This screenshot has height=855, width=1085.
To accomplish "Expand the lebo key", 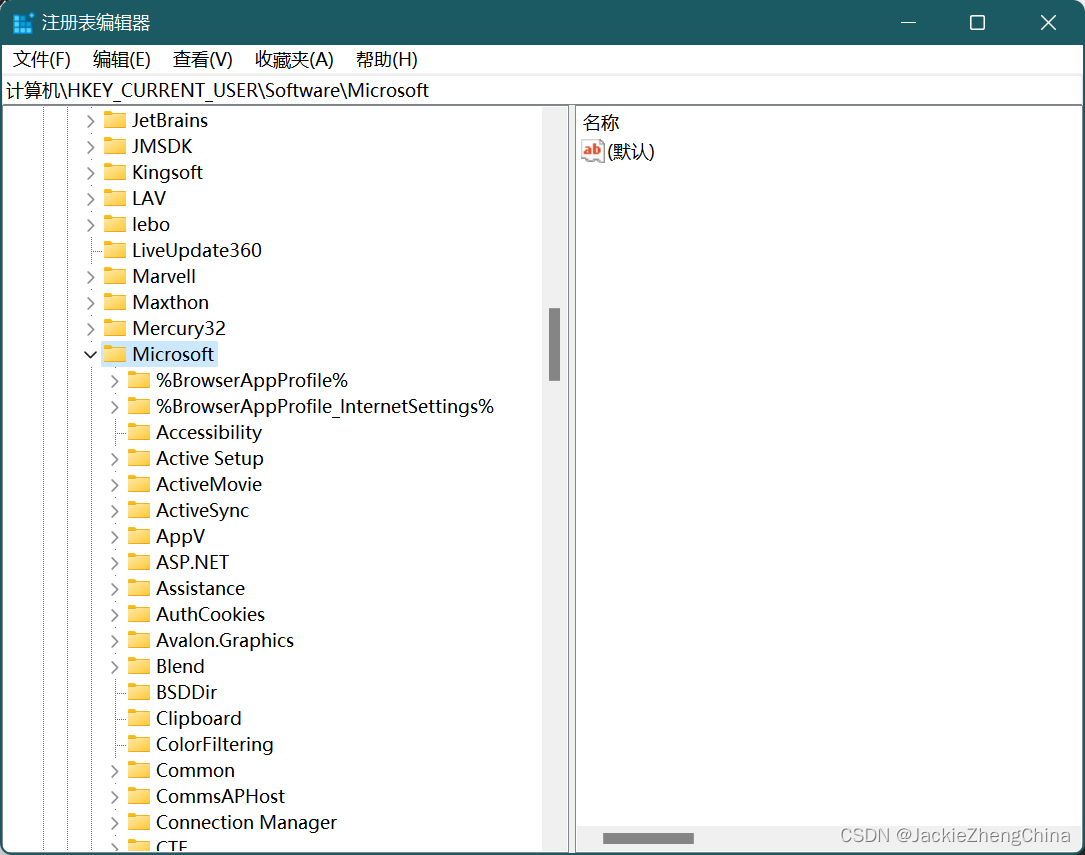I will click(x=91, y=225).
